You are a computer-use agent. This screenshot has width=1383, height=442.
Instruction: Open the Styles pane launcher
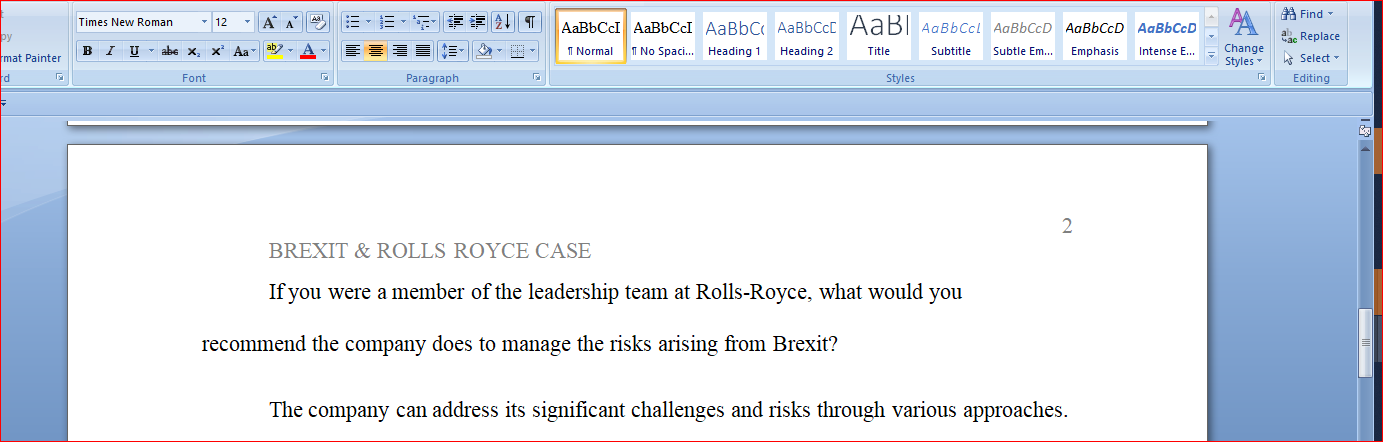coord(1261,77)
